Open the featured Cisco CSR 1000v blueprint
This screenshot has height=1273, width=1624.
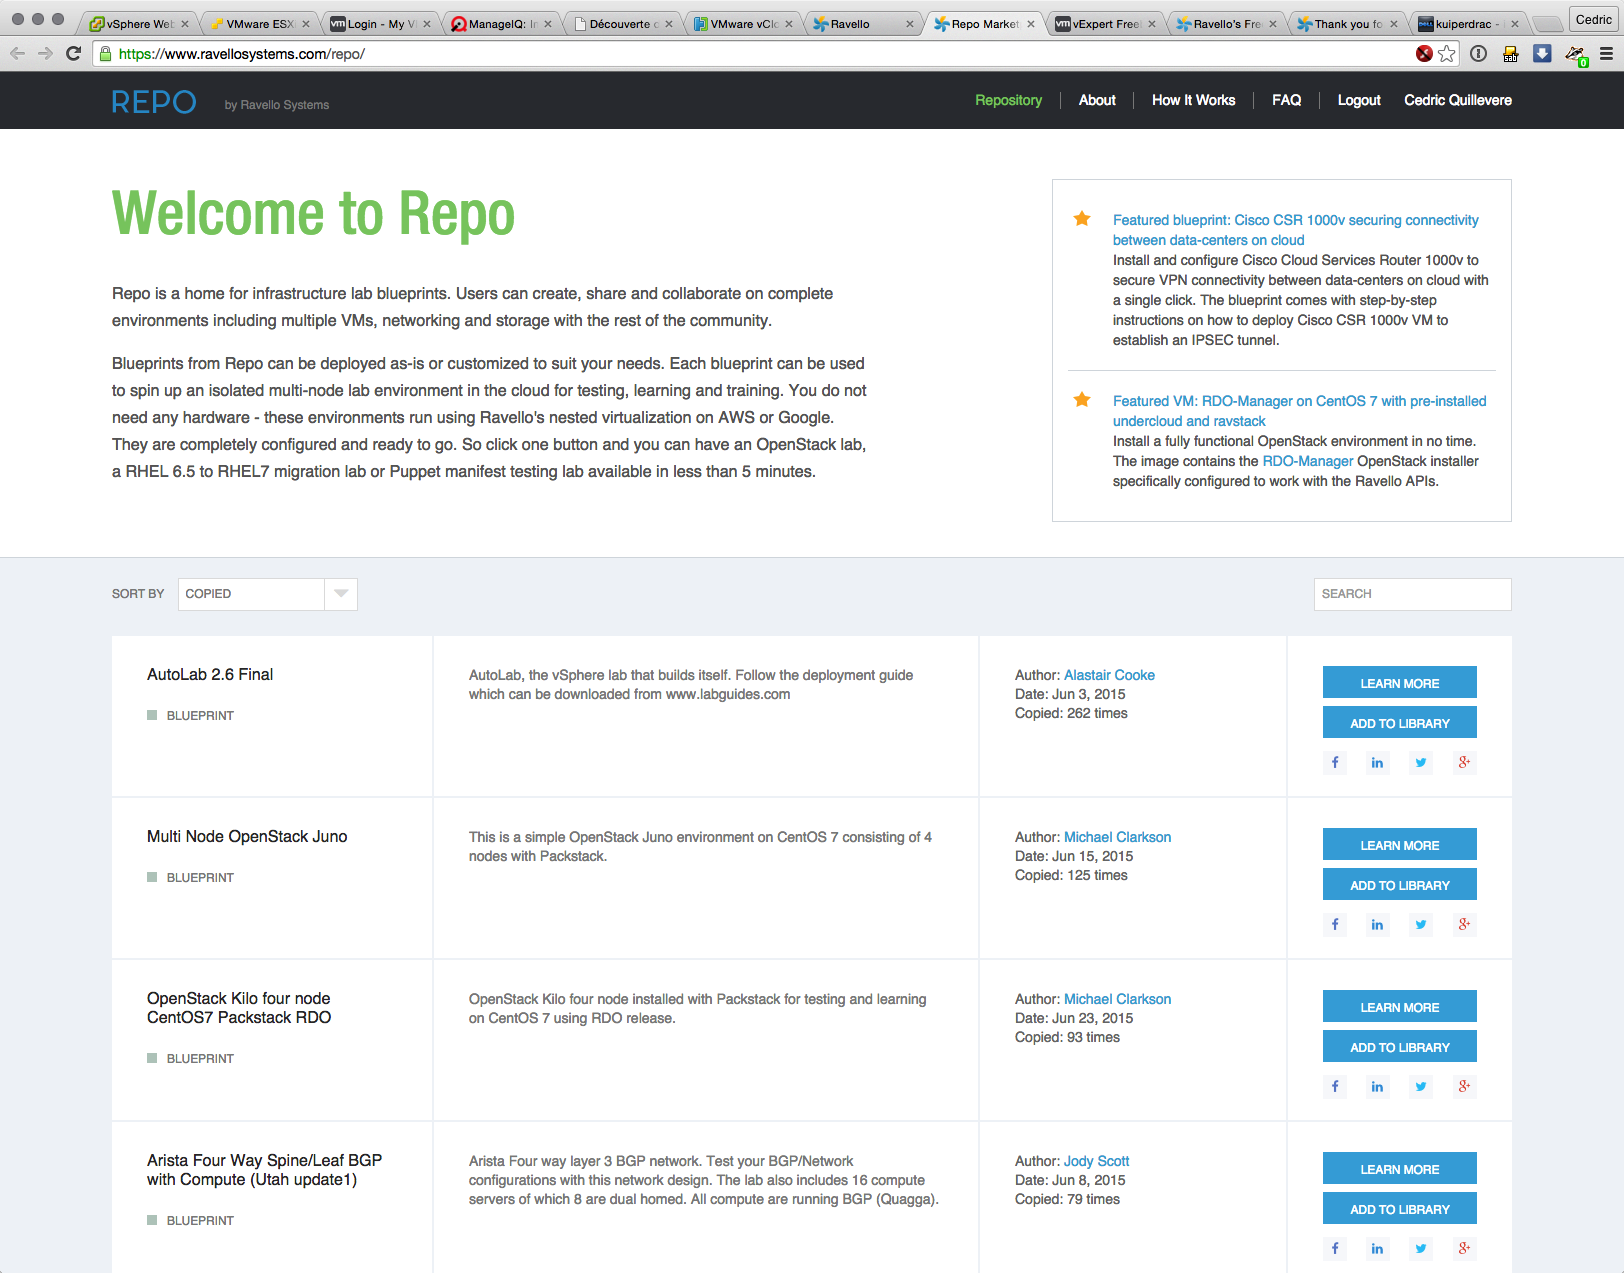pos(1295,230)
